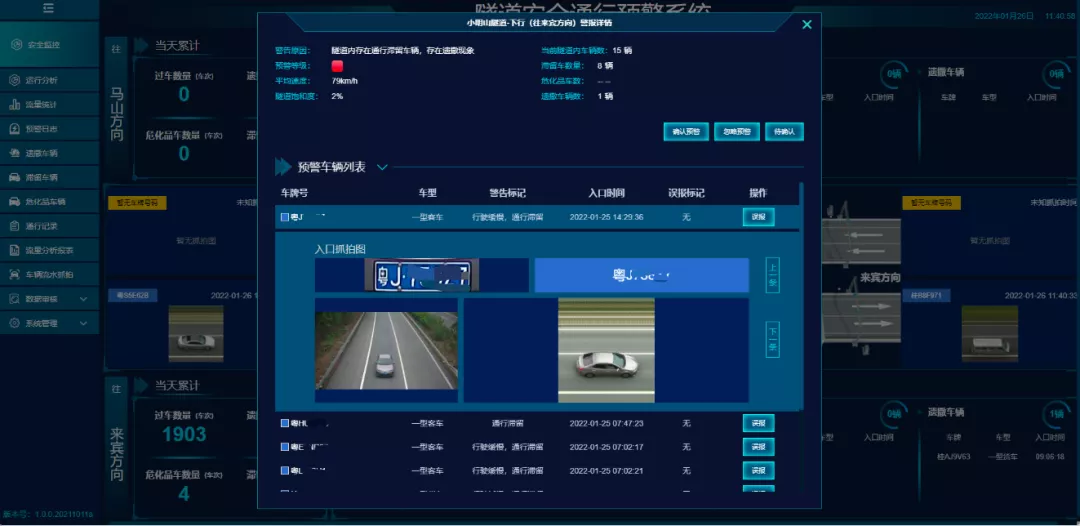1080x526 pixels.
Task: Open 预警日志 via its sidebar icon
Action: [15, 129]
